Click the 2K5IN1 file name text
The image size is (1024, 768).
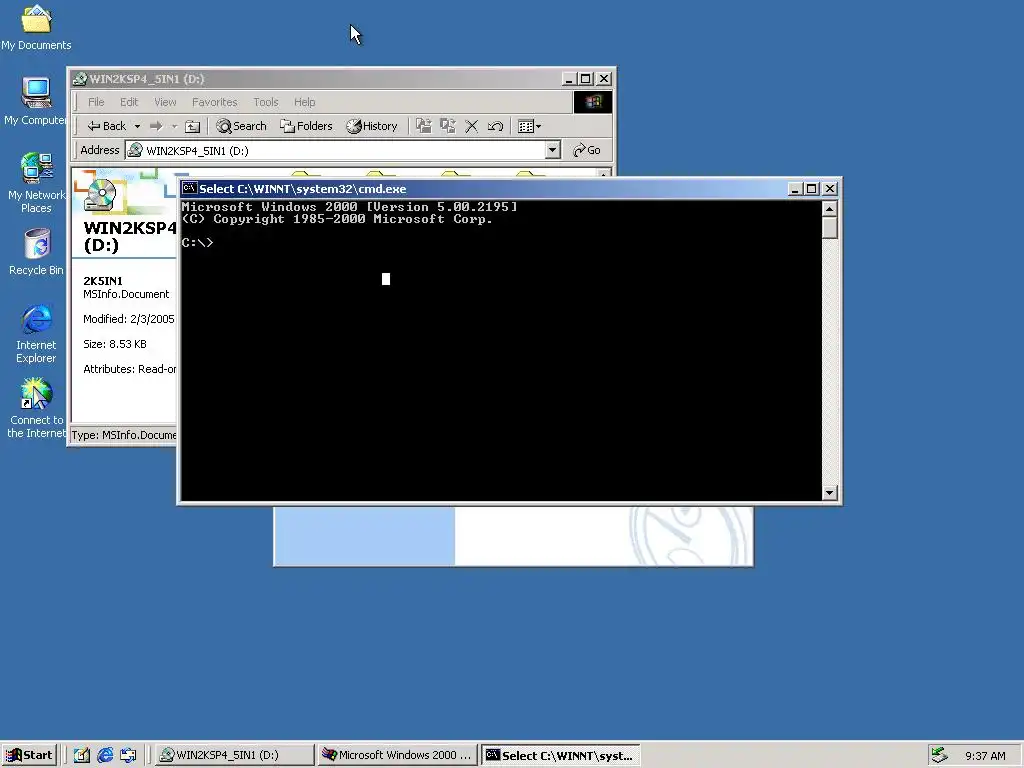pos(103,281)
